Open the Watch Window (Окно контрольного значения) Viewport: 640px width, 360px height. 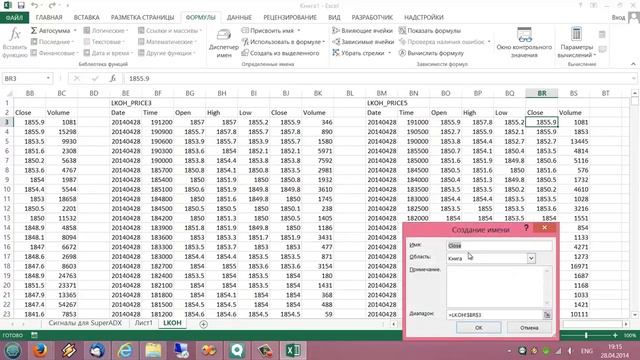(524, 42)
